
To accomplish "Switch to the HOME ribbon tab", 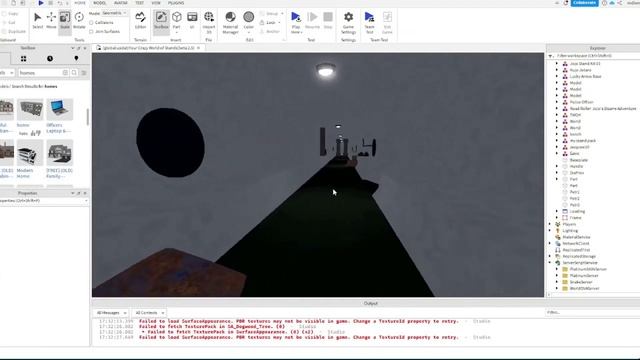I will 80,3.
